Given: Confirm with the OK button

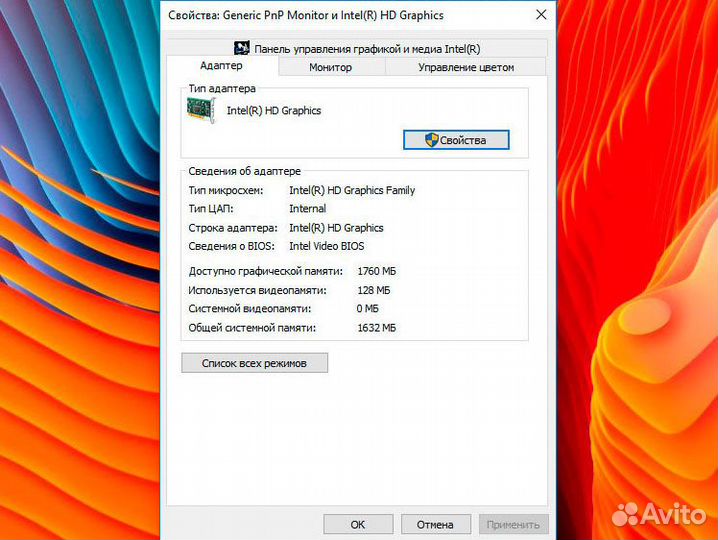Looking at the screenshot, I should click(x=358, y=524).
